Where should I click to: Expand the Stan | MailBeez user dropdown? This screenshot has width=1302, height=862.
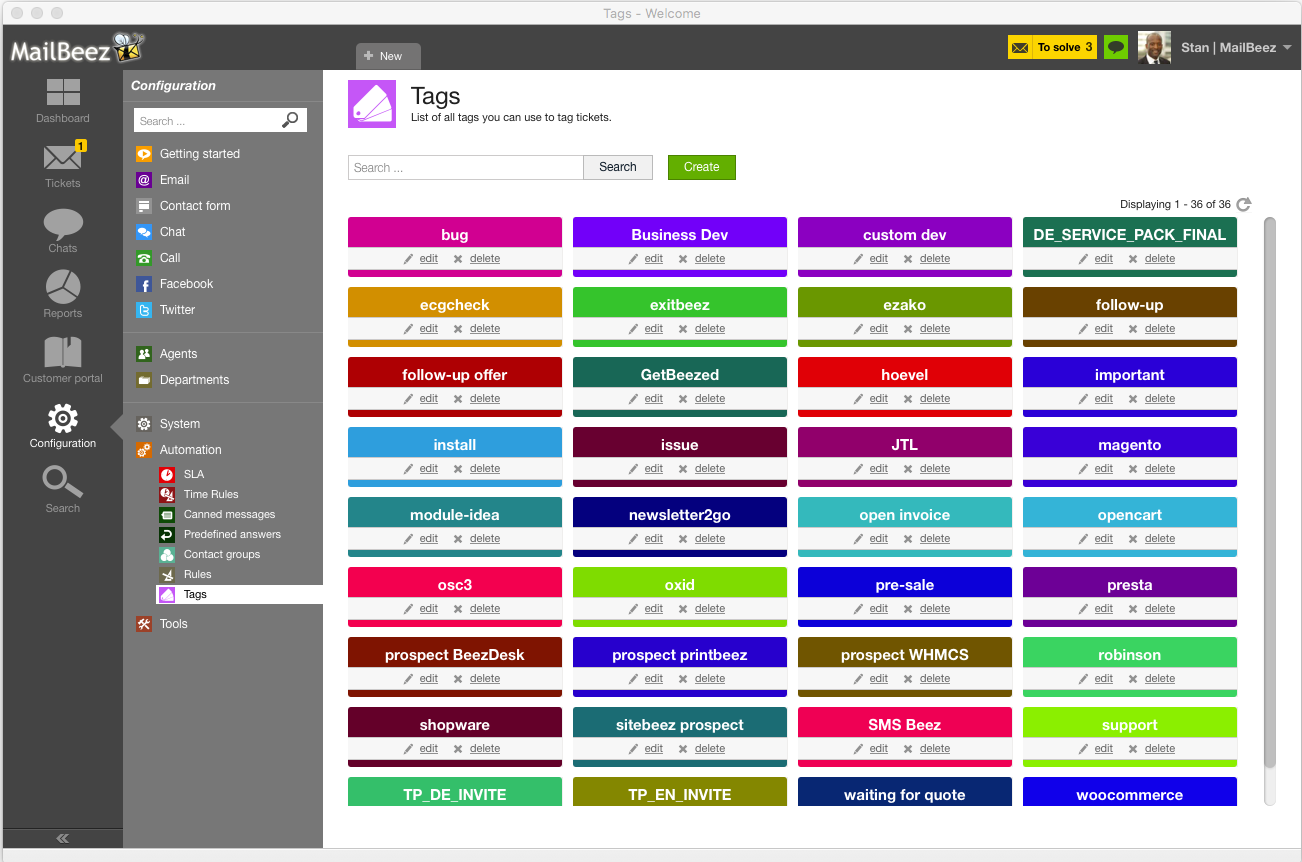pos(1236,47)
